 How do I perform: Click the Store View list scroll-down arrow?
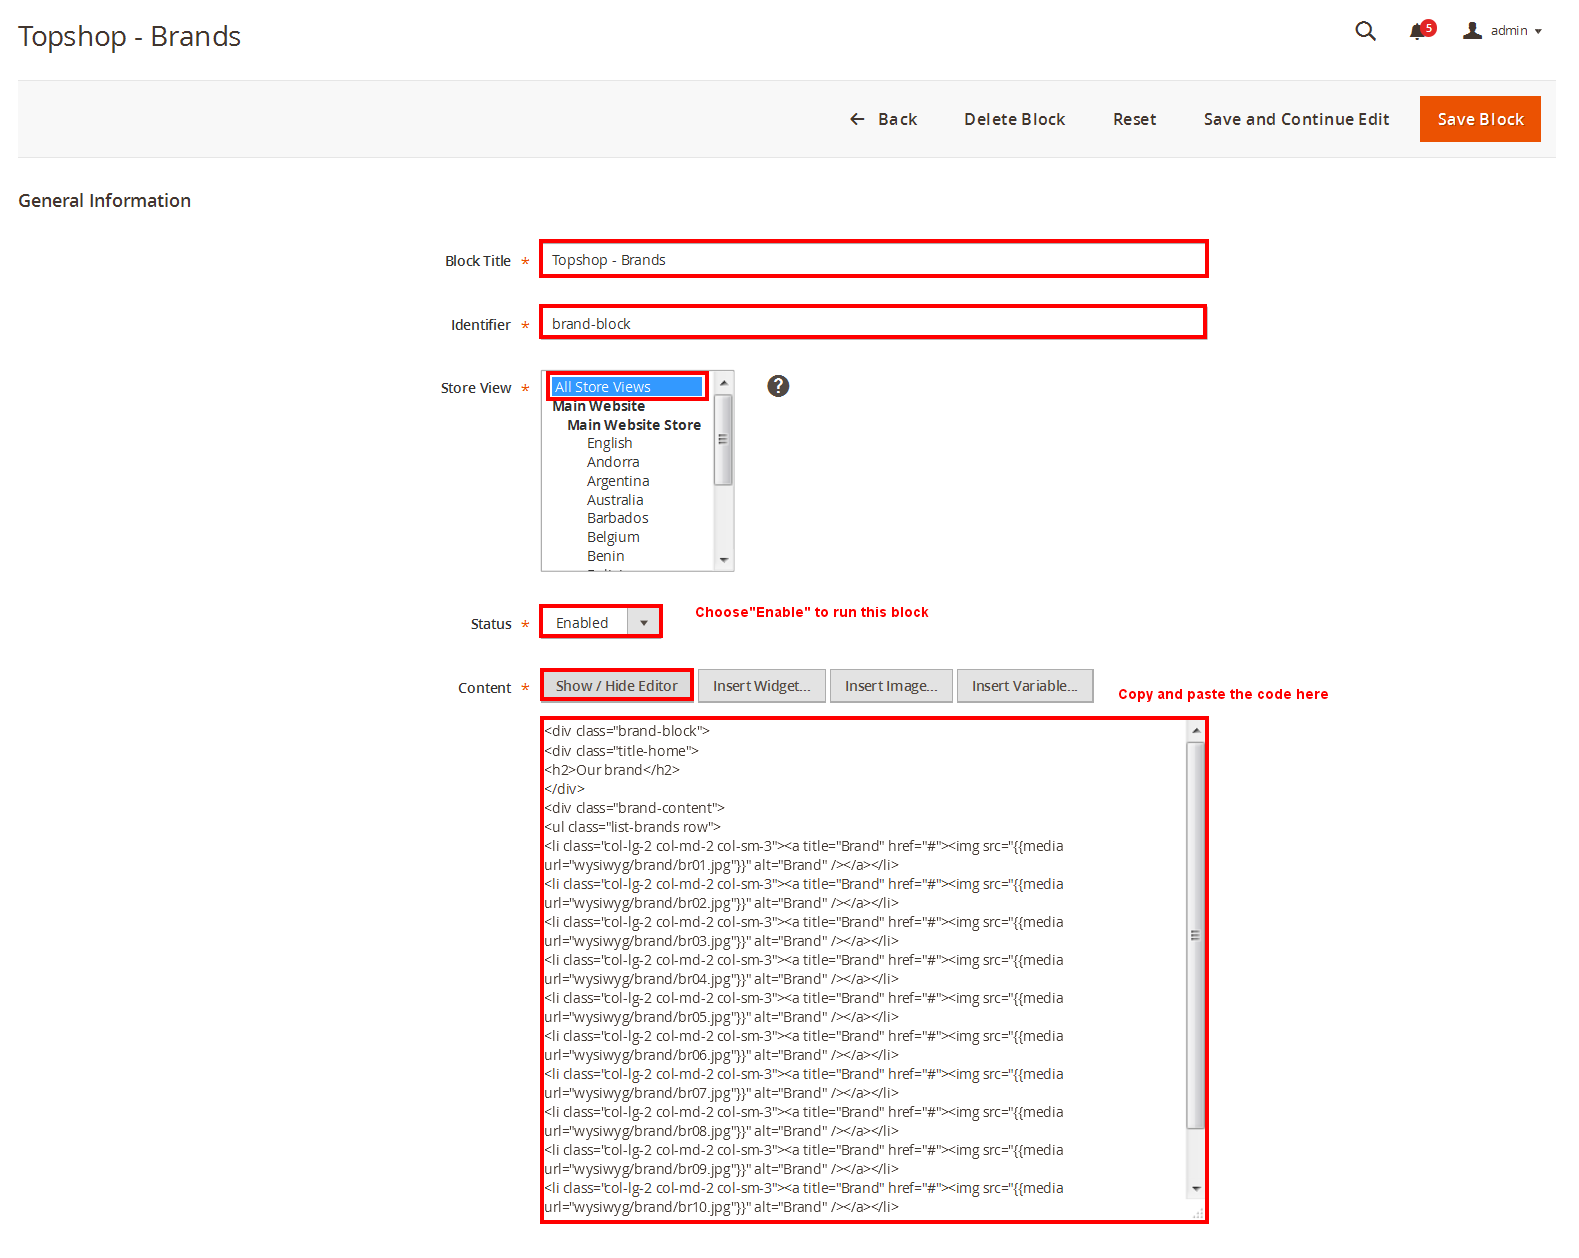coord(724,560)
